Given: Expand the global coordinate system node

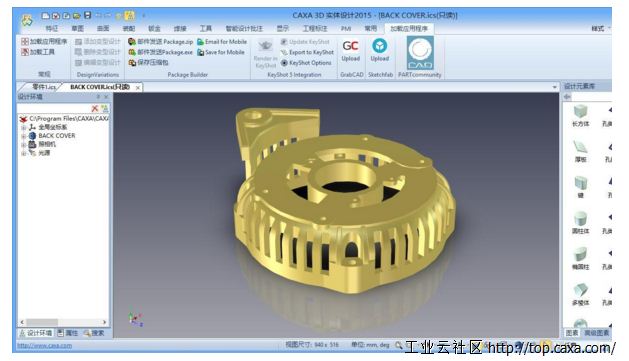Looking at the screenshot, I should pos(23,128).
